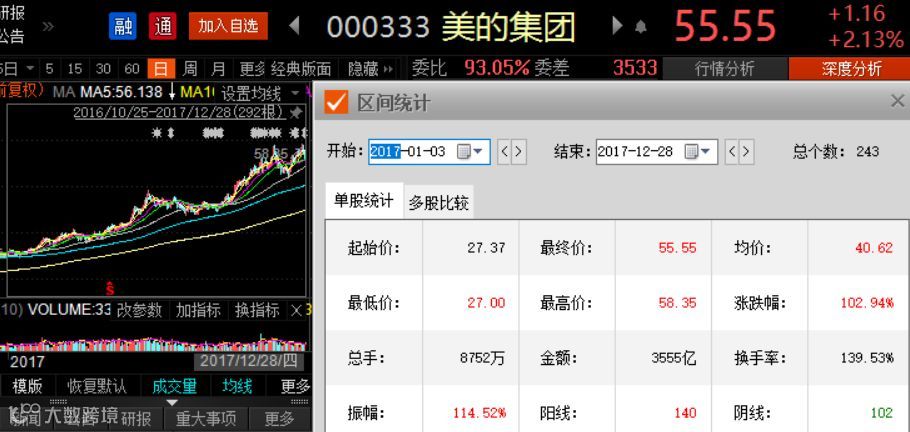The image size is (910, 432).
Task: Click the 振幅 value 114.52%
Action: pos(479,413)
